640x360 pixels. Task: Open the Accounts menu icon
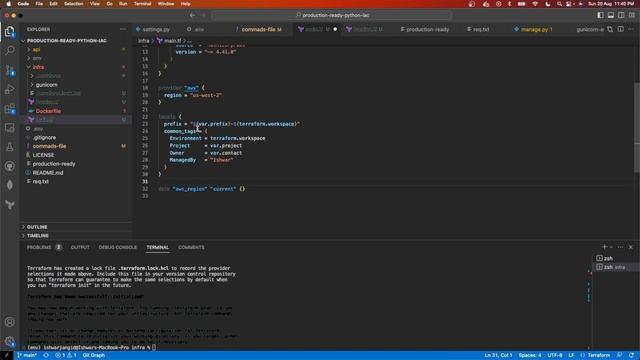[x=10, y=322]
